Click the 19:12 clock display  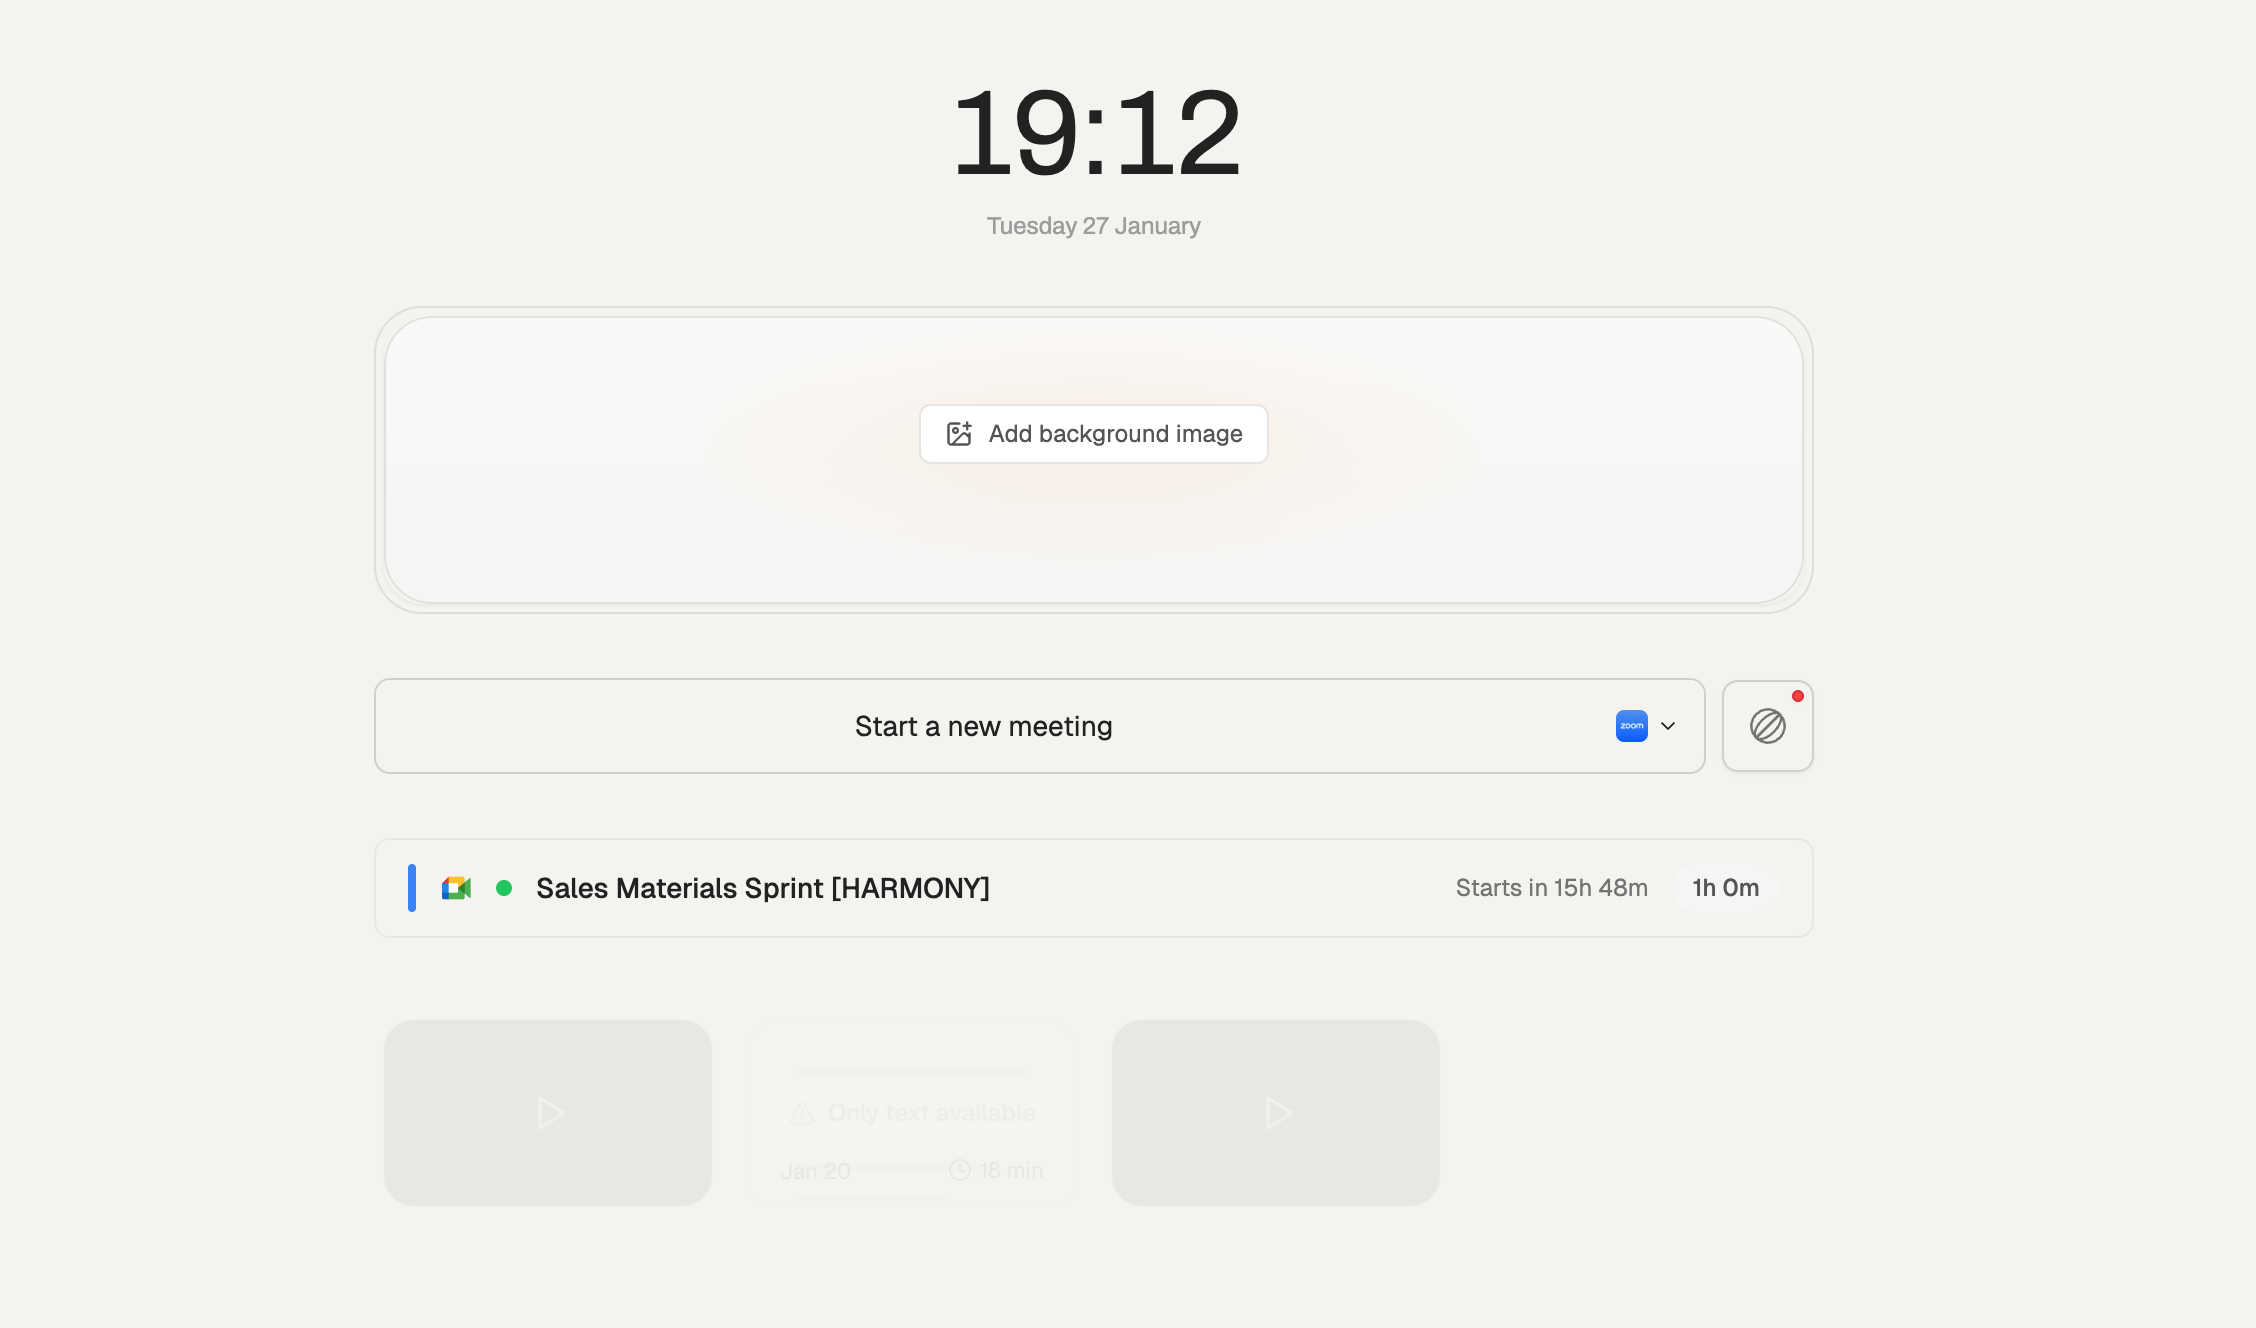click(1095, 133)
